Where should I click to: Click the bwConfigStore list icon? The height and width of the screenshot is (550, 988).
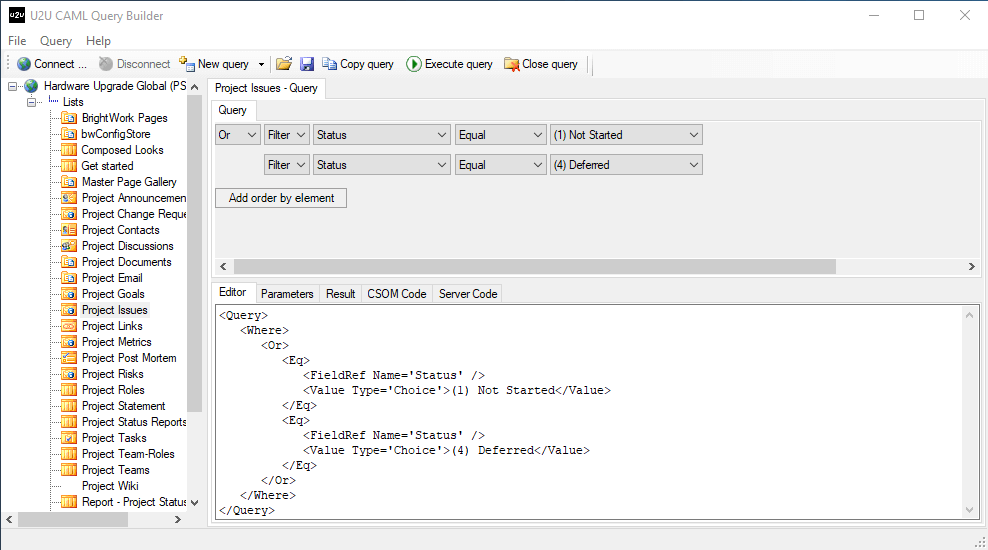pos(69,134)
